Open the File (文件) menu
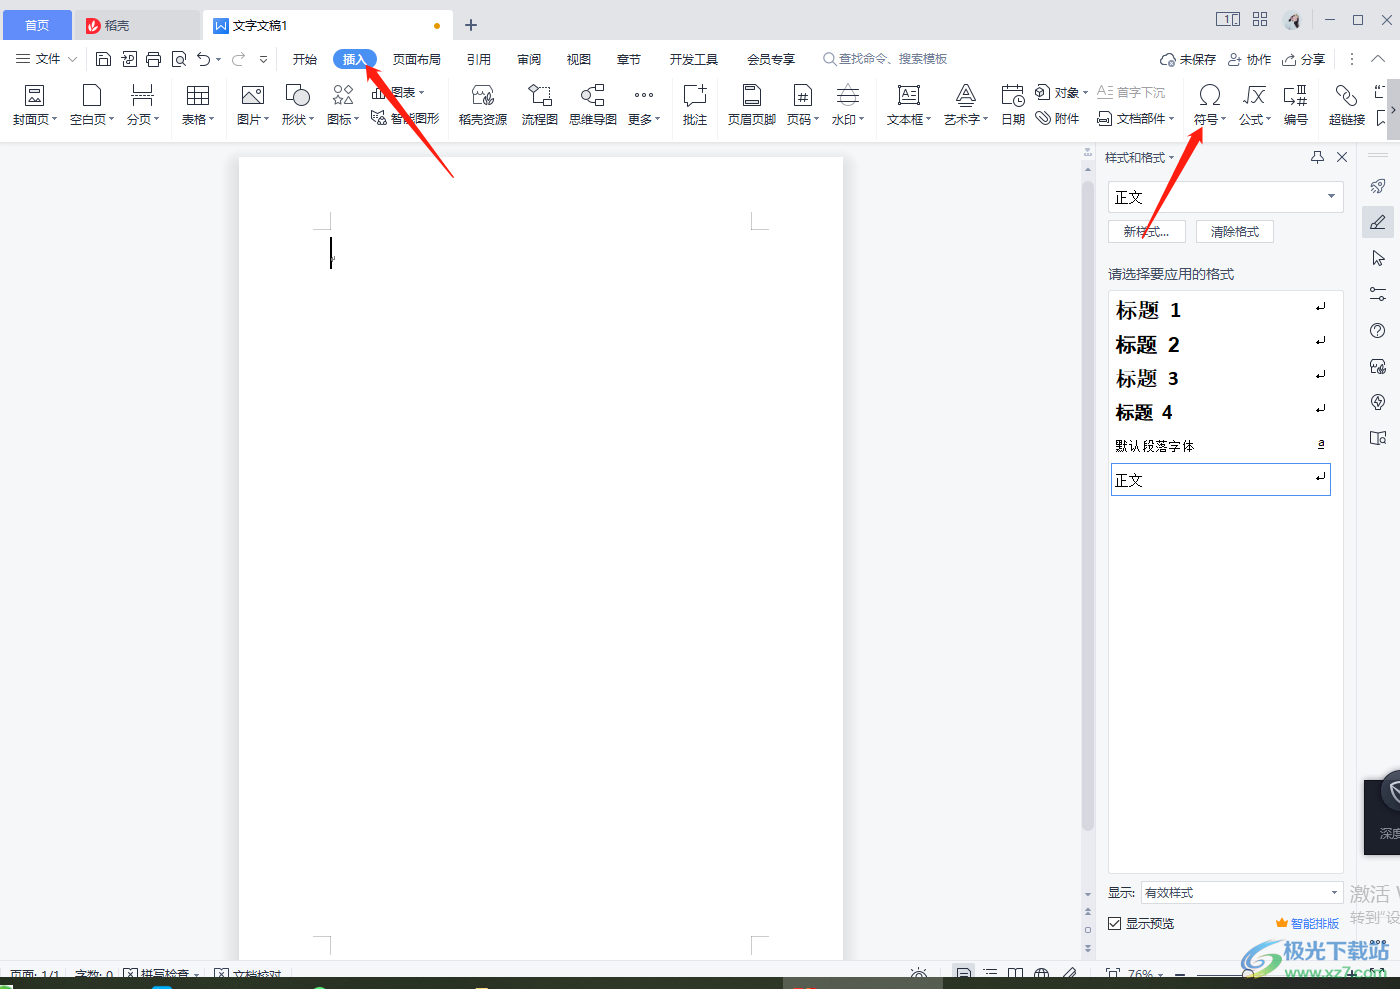1400x989 pixels. 46,59
